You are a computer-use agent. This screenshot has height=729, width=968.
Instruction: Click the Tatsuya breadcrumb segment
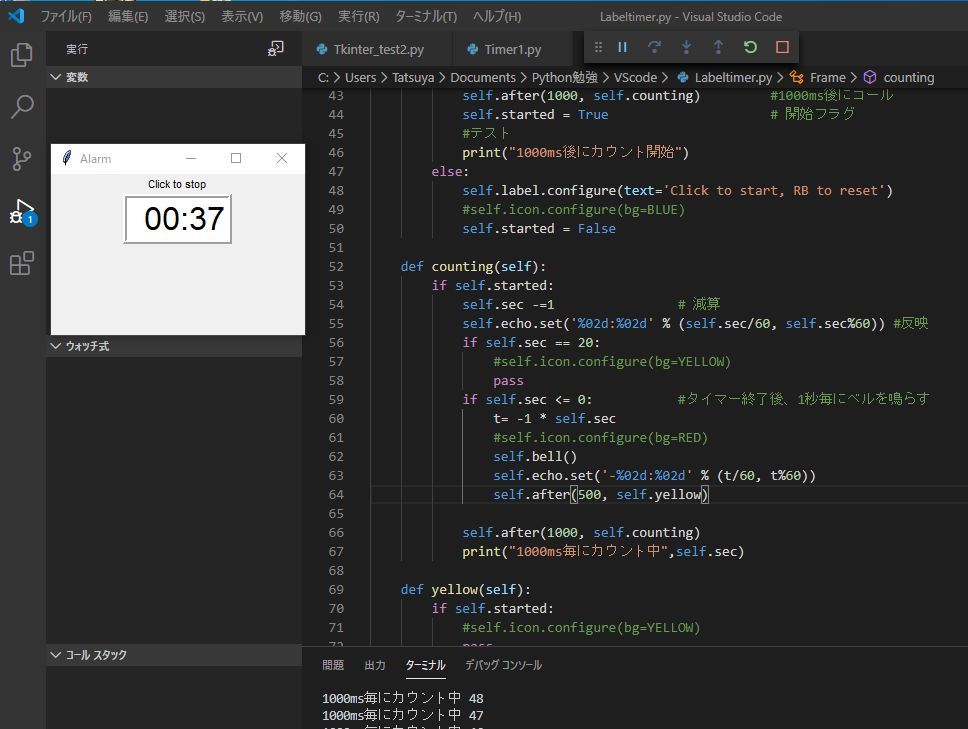413,78
